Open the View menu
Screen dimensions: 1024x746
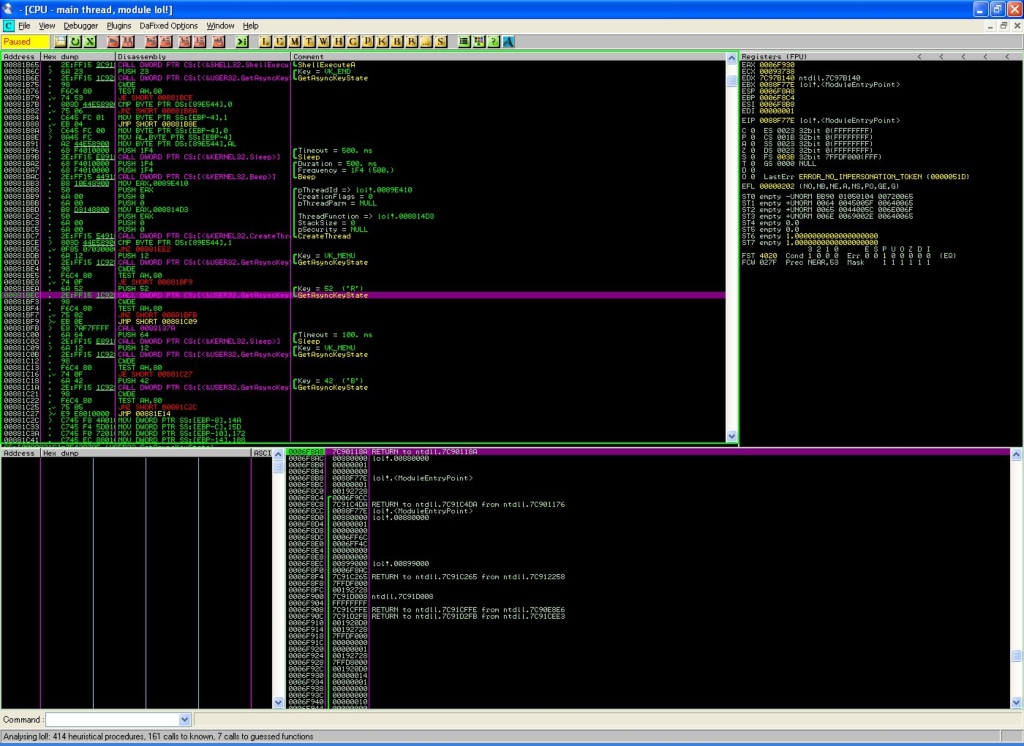47,26
